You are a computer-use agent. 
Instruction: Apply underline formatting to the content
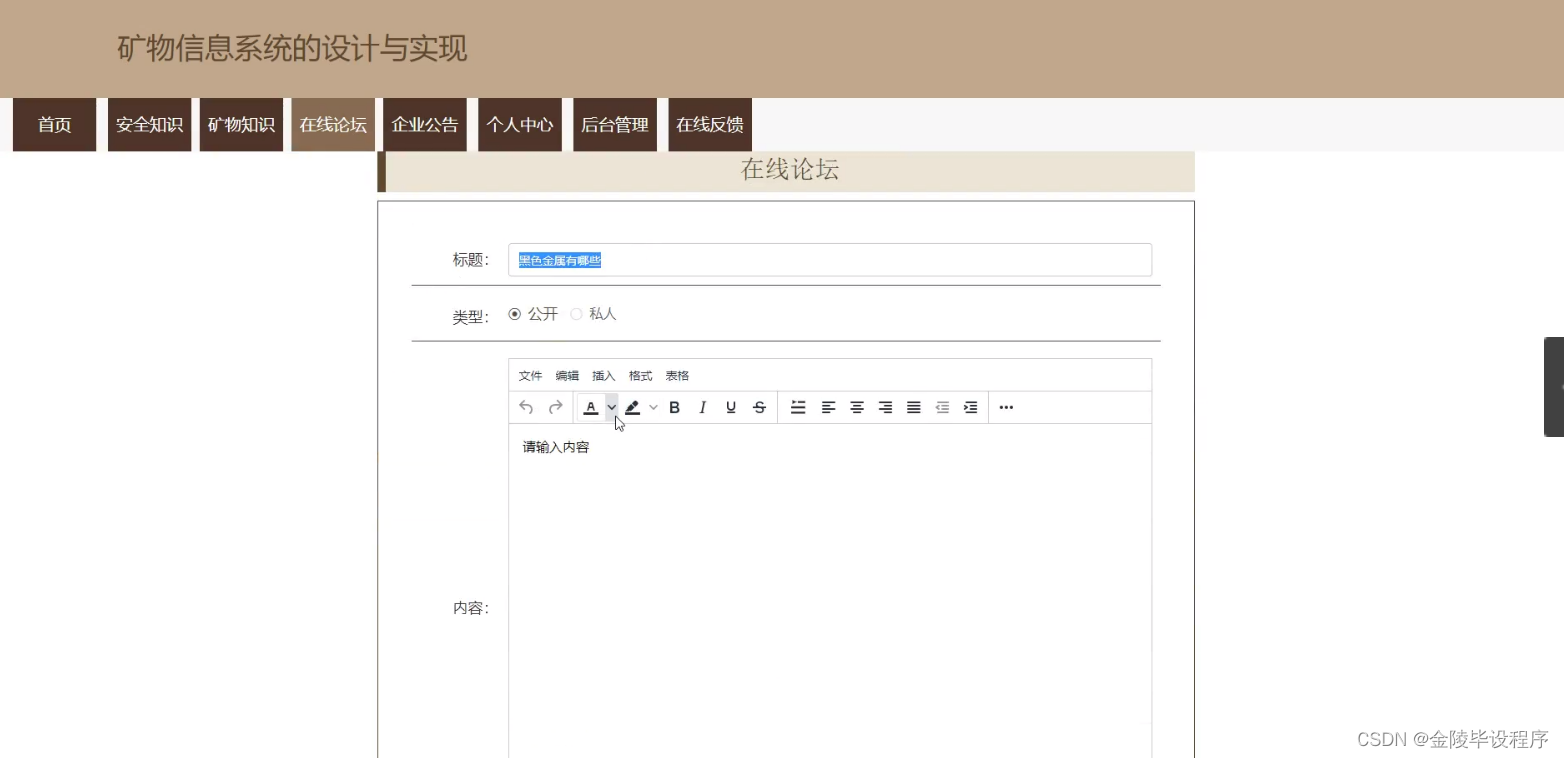(730, 407)
